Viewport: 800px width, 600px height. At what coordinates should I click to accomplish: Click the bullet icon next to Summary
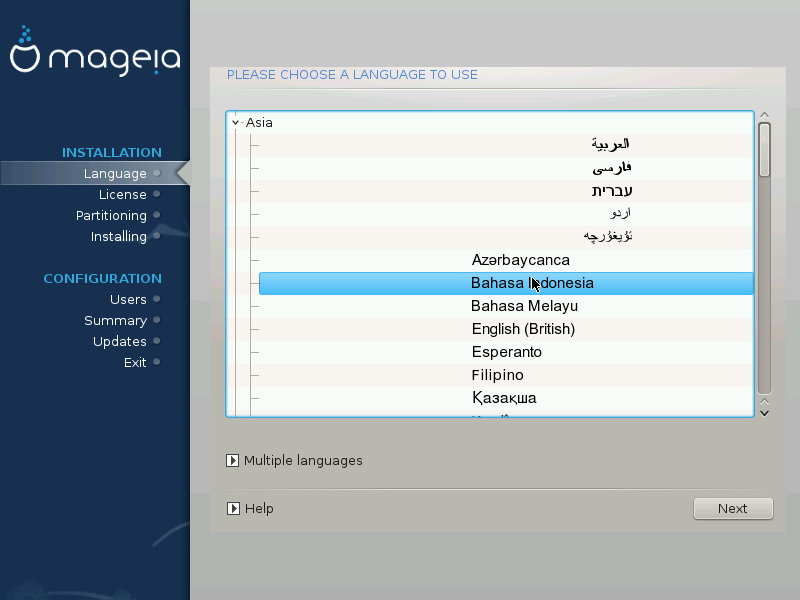pos(157,321)
